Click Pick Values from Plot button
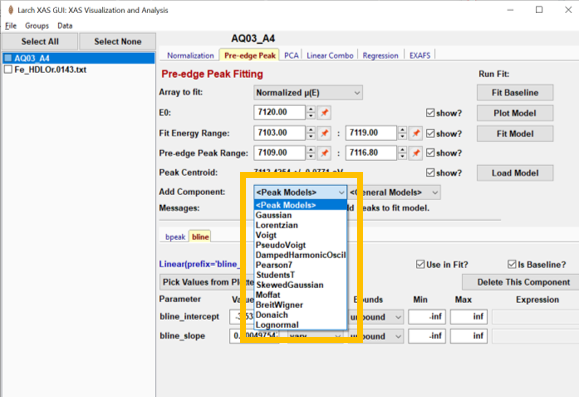The height and width of the screenshot is (397, 579). pos(208,282)
